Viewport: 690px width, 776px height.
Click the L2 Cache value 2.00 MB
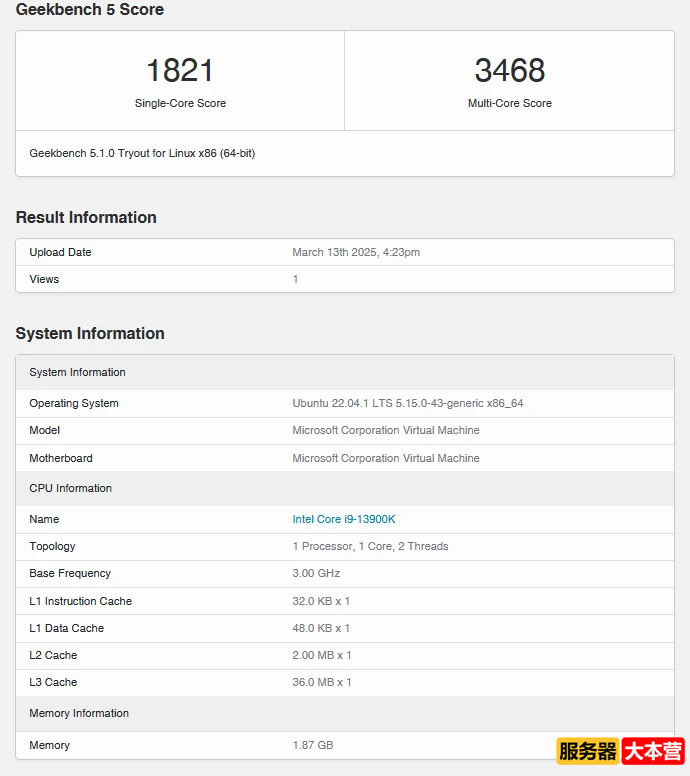(322, 655)
